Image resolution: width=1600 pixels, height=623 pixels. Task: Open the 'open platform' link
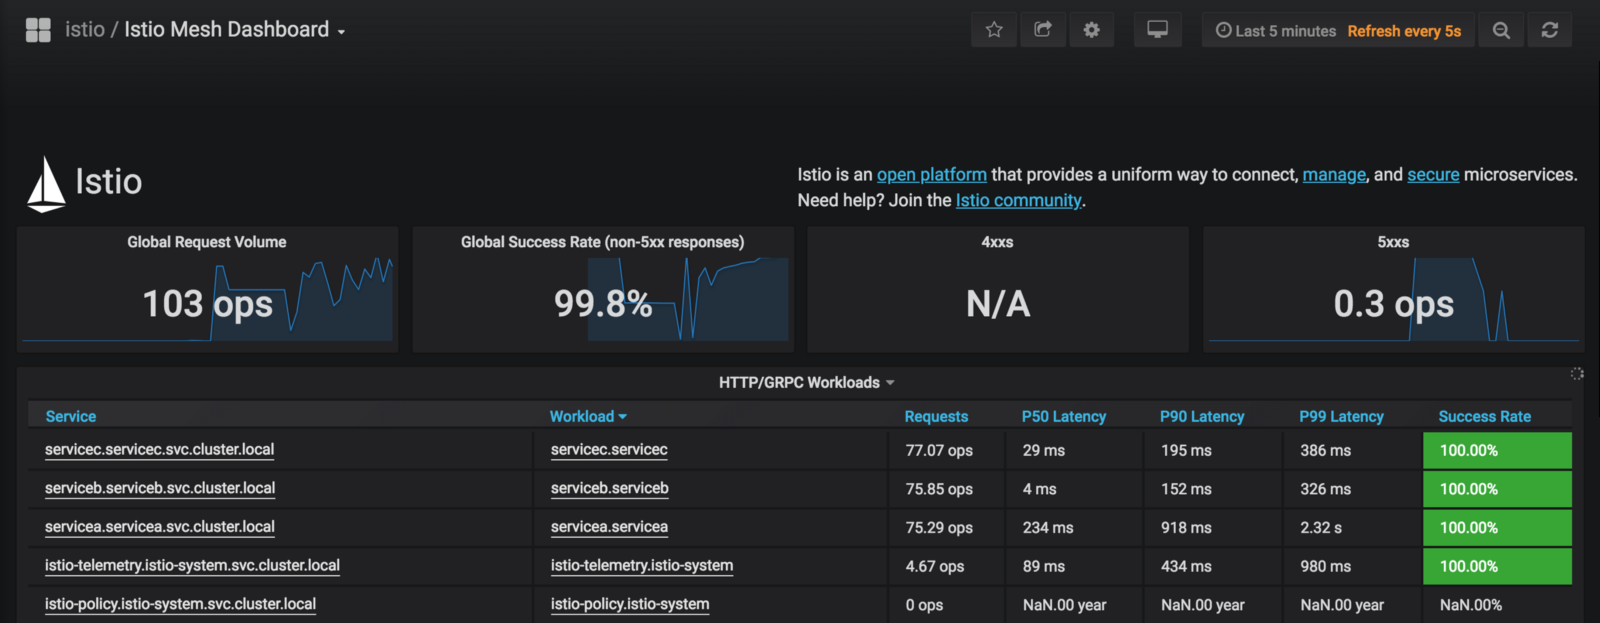(x=931, y=175)
